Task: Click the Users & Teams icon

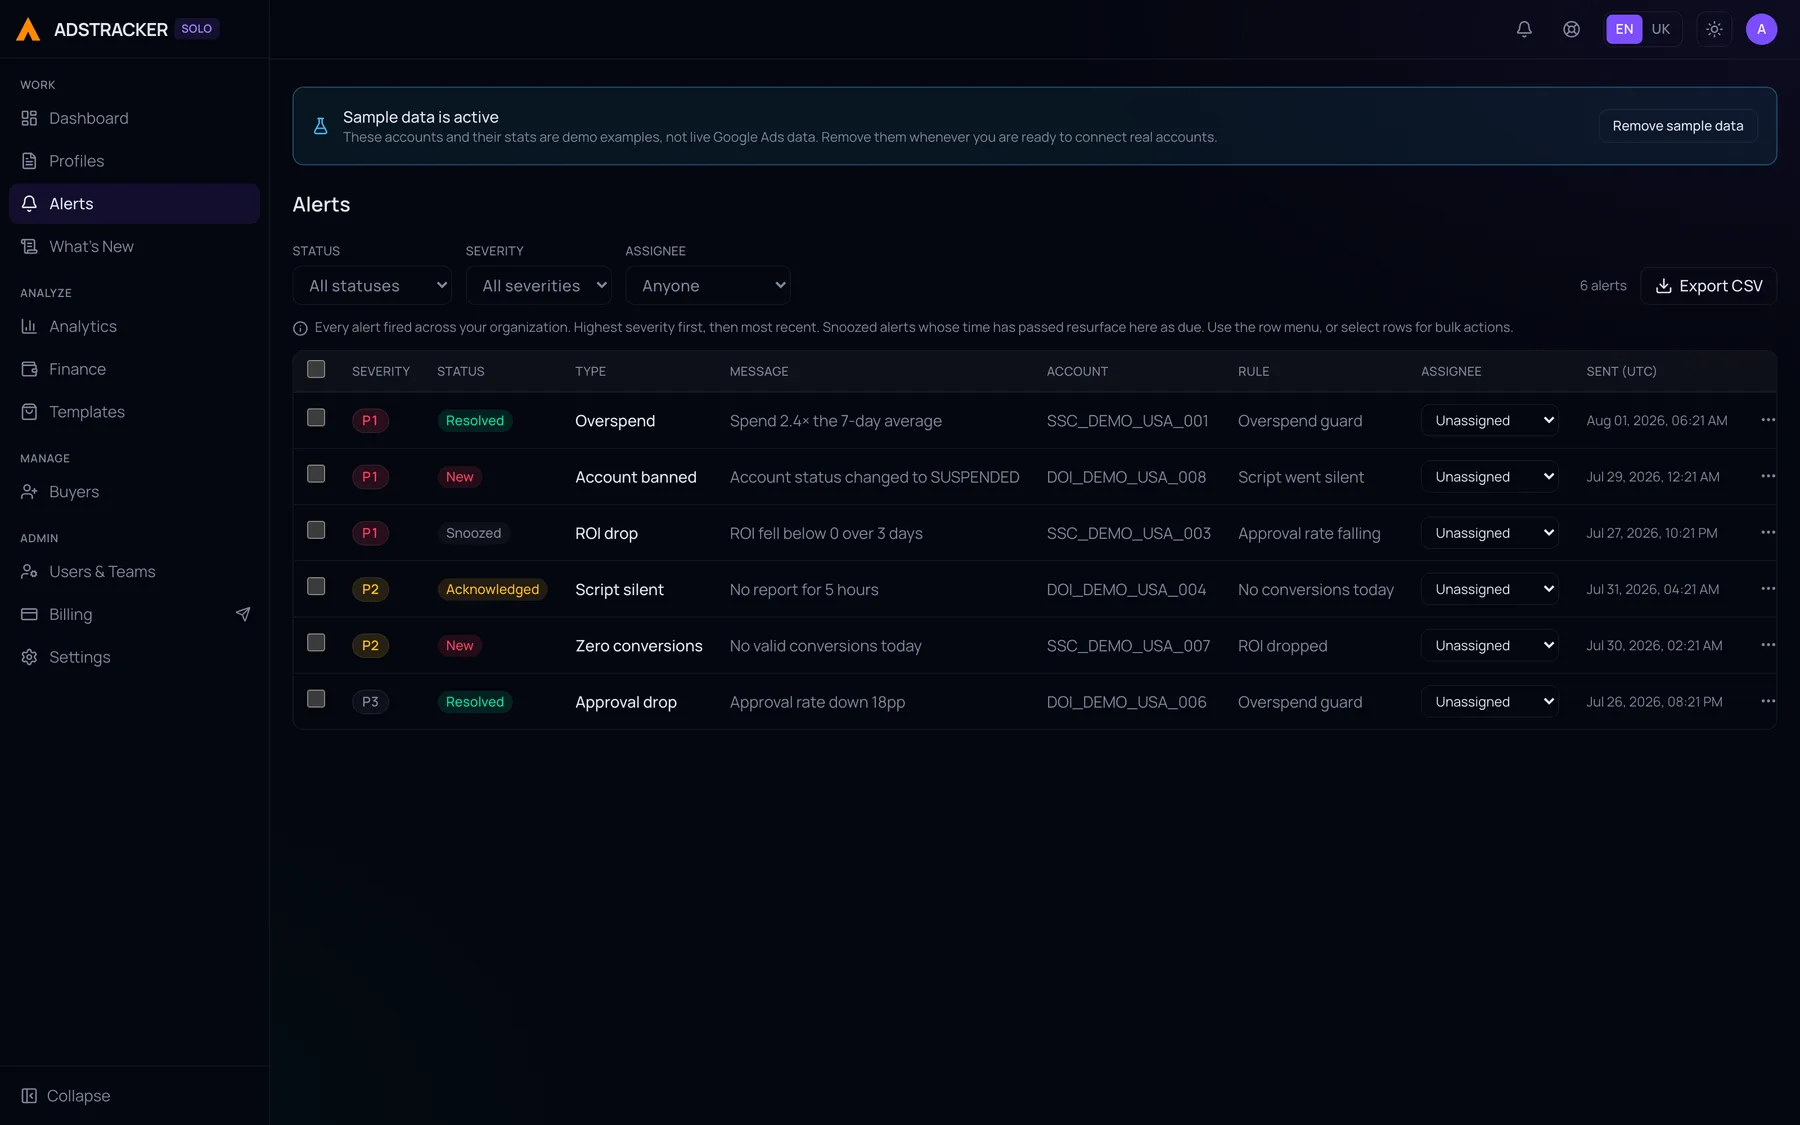Action: (29, 572)
